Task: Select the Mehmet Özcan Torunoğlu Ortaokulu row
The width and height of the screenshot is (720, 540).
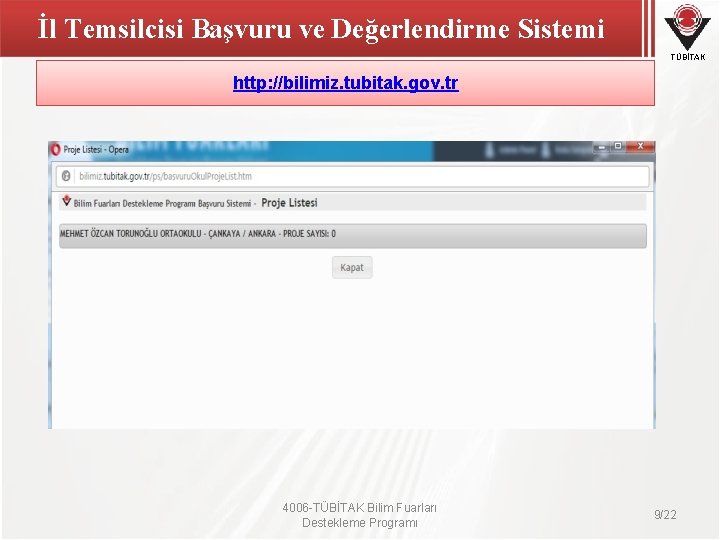Action: (353, 236)
